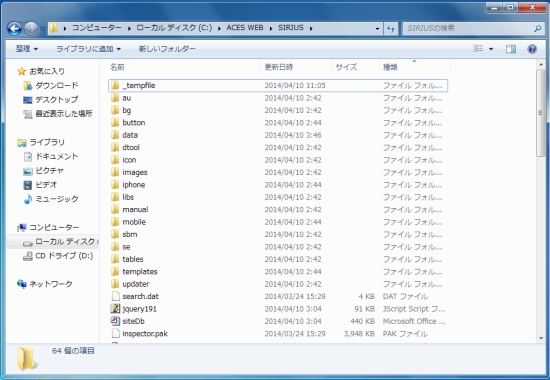
Task: Select the au folder icon
Action: coord(115,98)
